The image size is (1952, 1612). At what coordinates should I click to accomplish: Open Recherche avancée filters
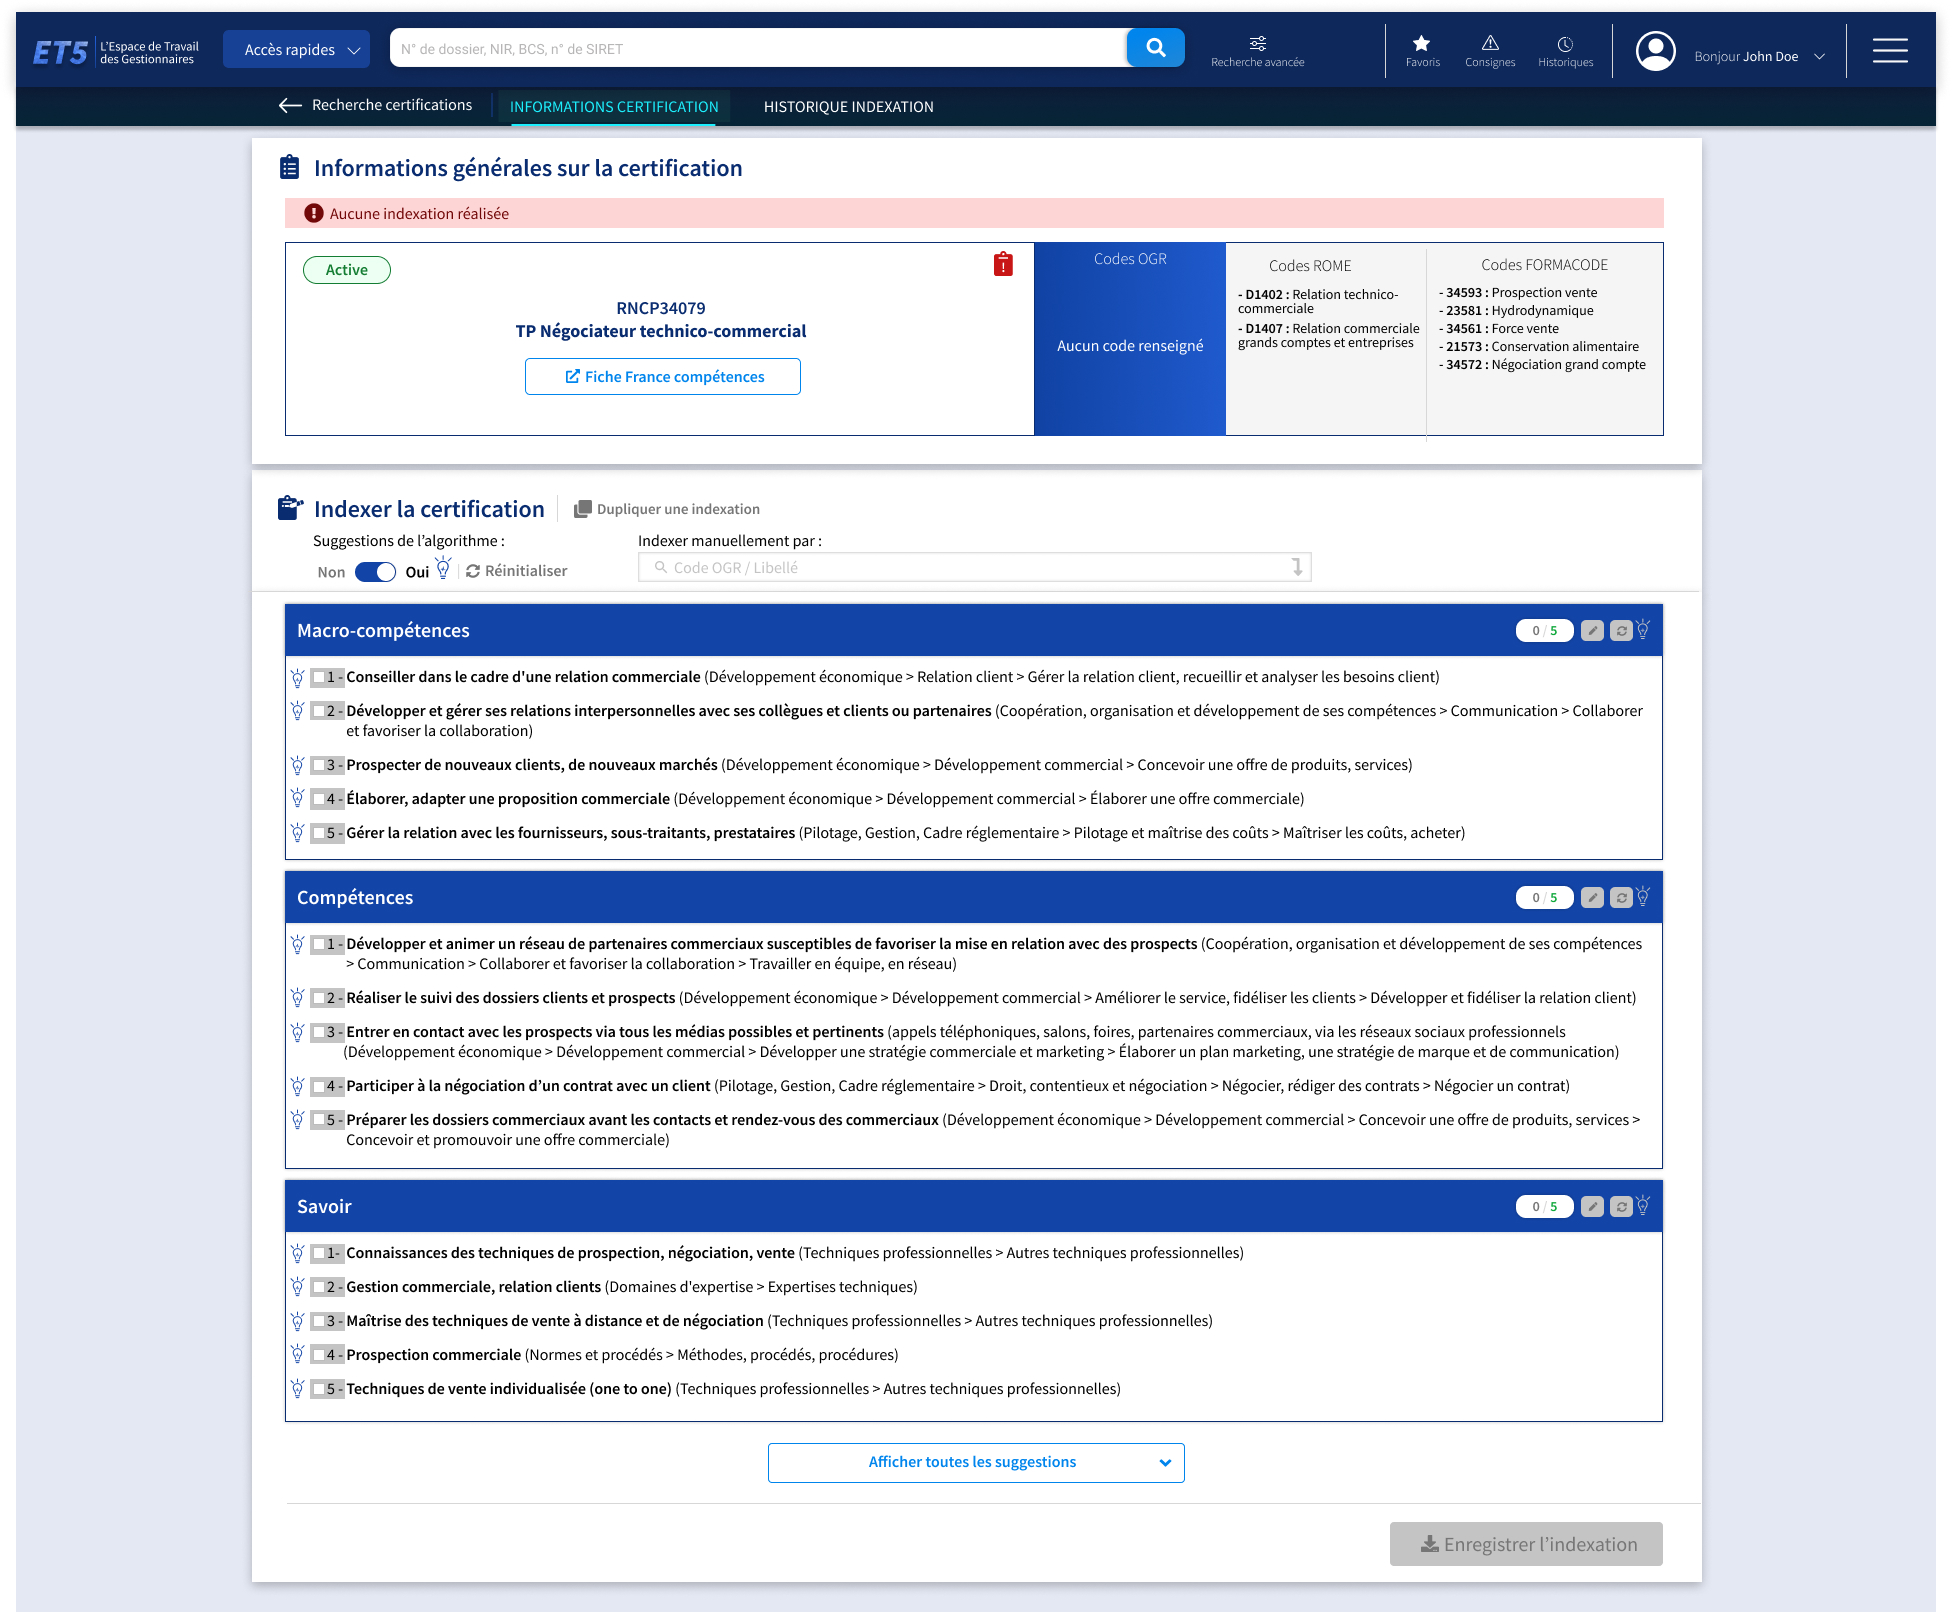point(1257,50)
